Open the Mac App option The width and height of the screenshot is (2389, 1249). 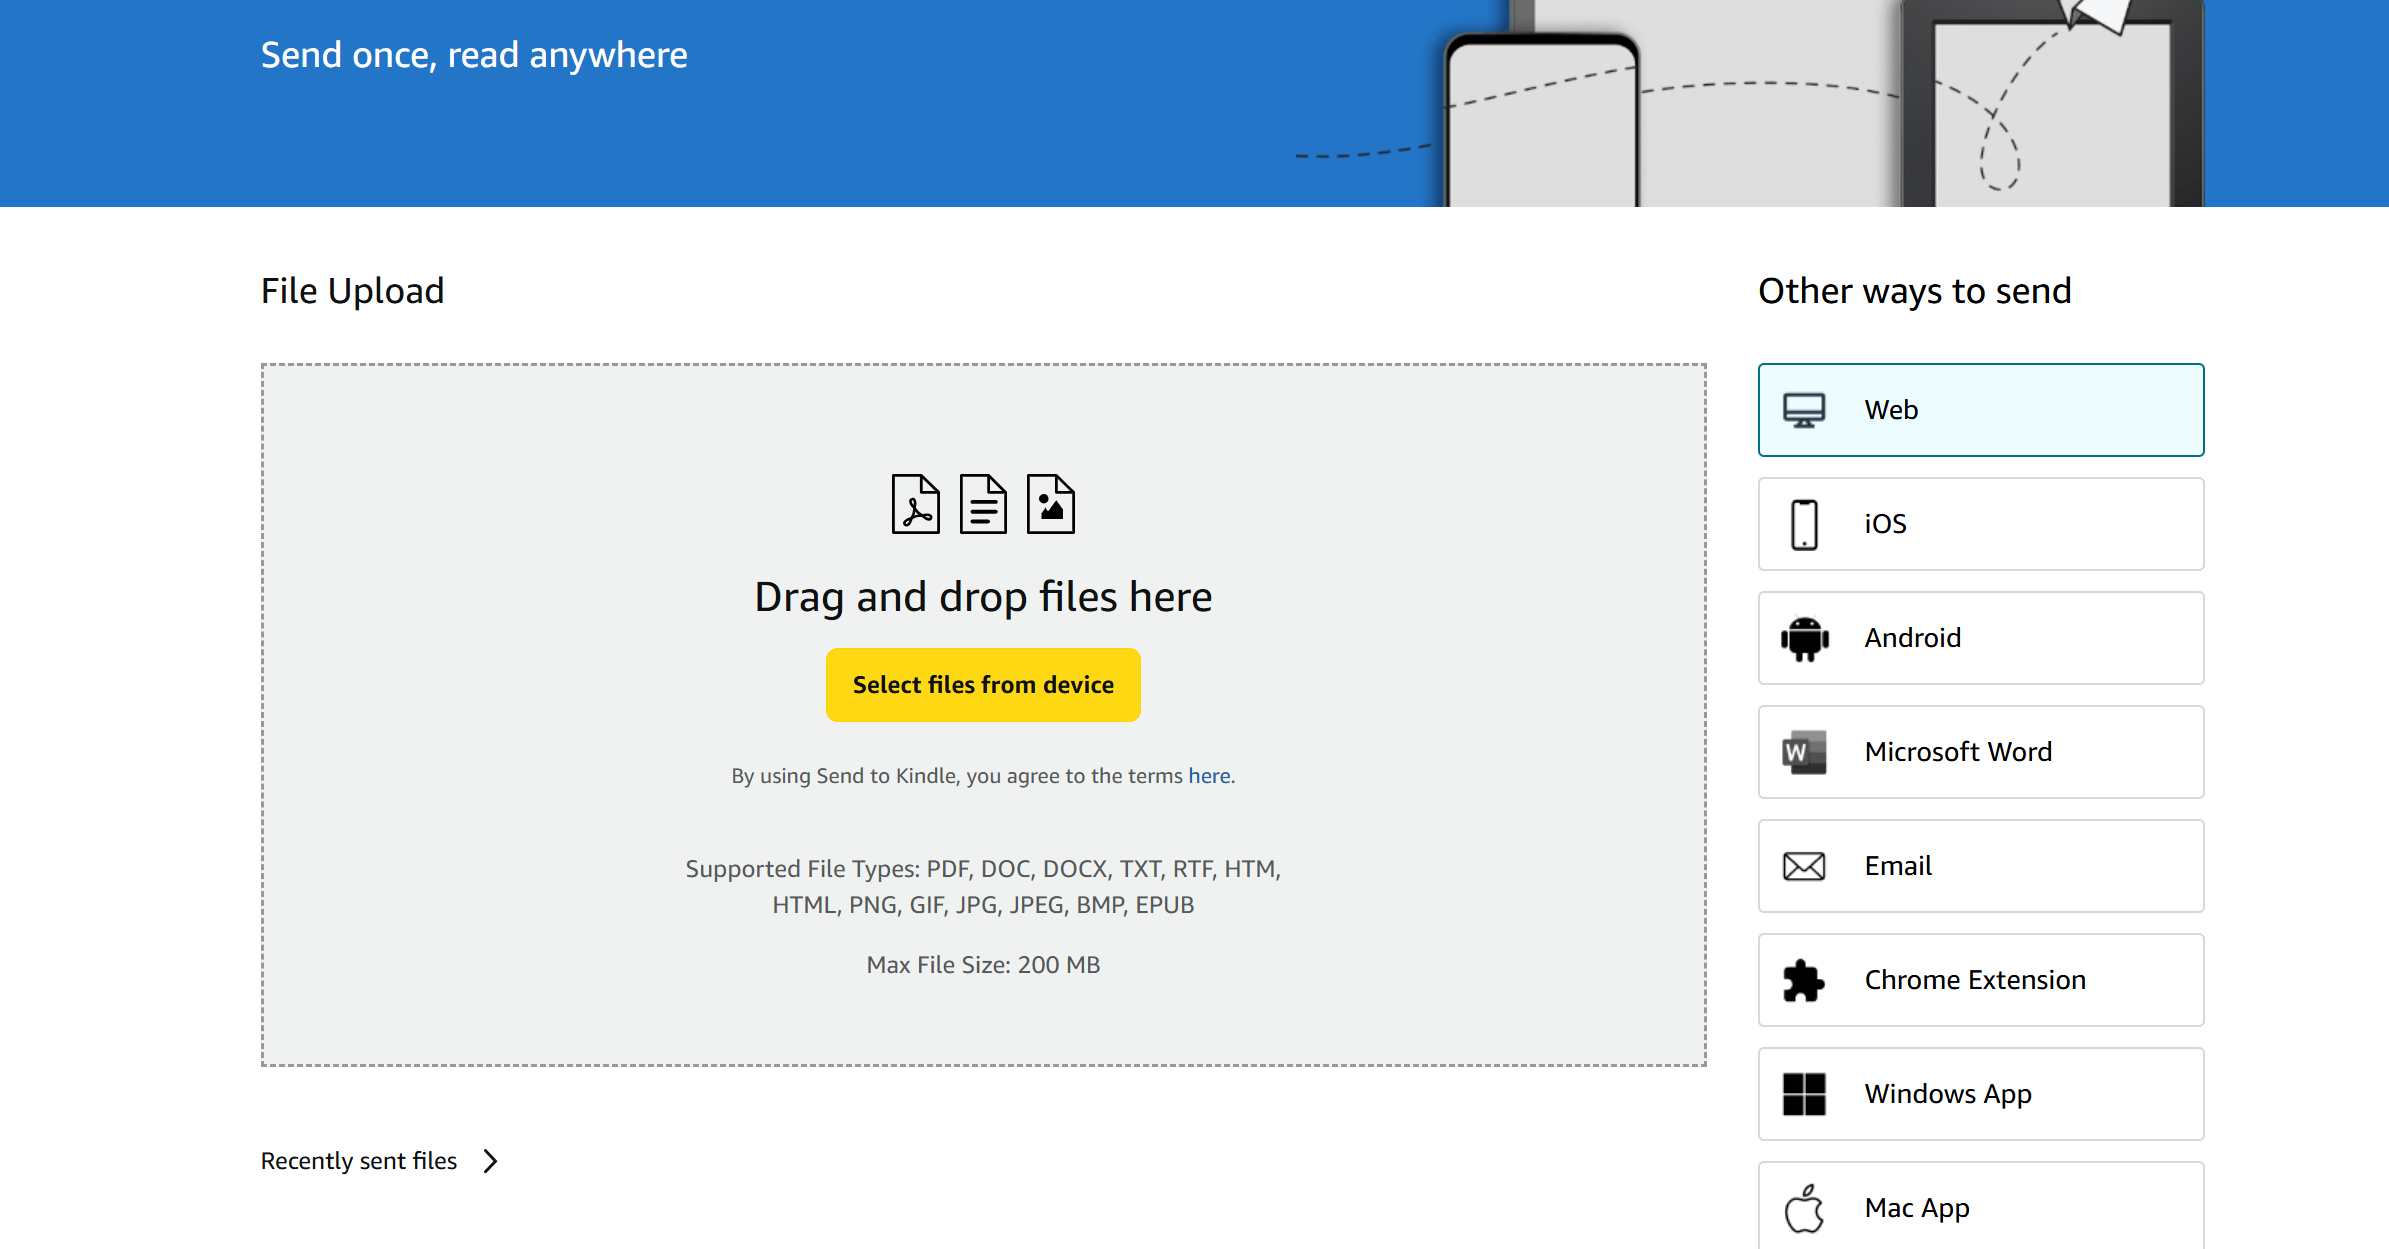point(1981,1206)
